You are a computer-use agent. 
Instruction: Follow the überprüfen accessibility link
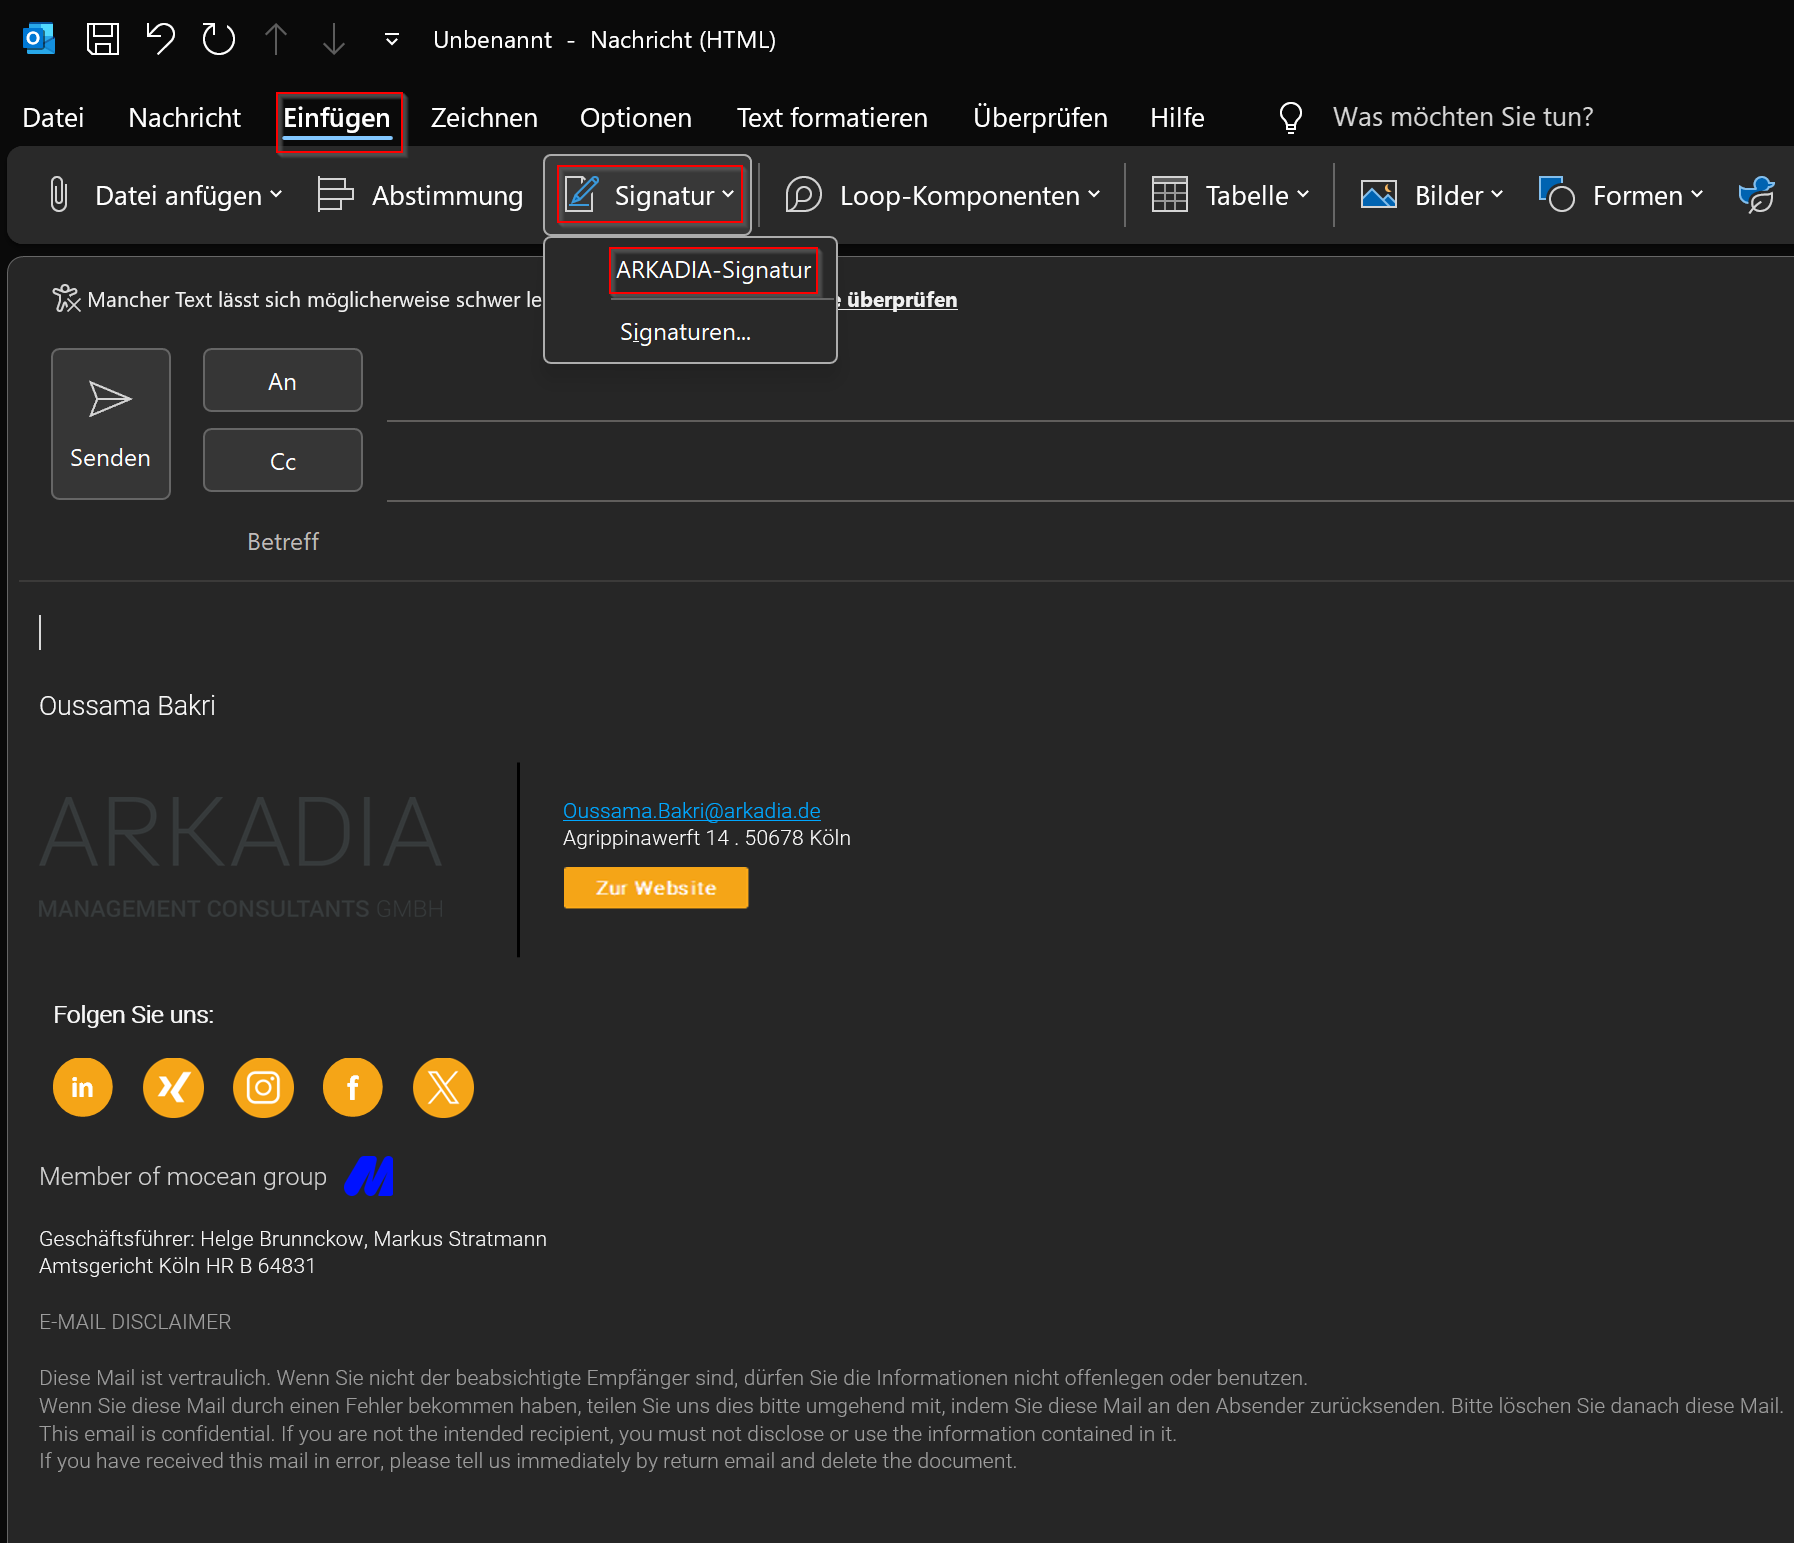coord(902,300)
